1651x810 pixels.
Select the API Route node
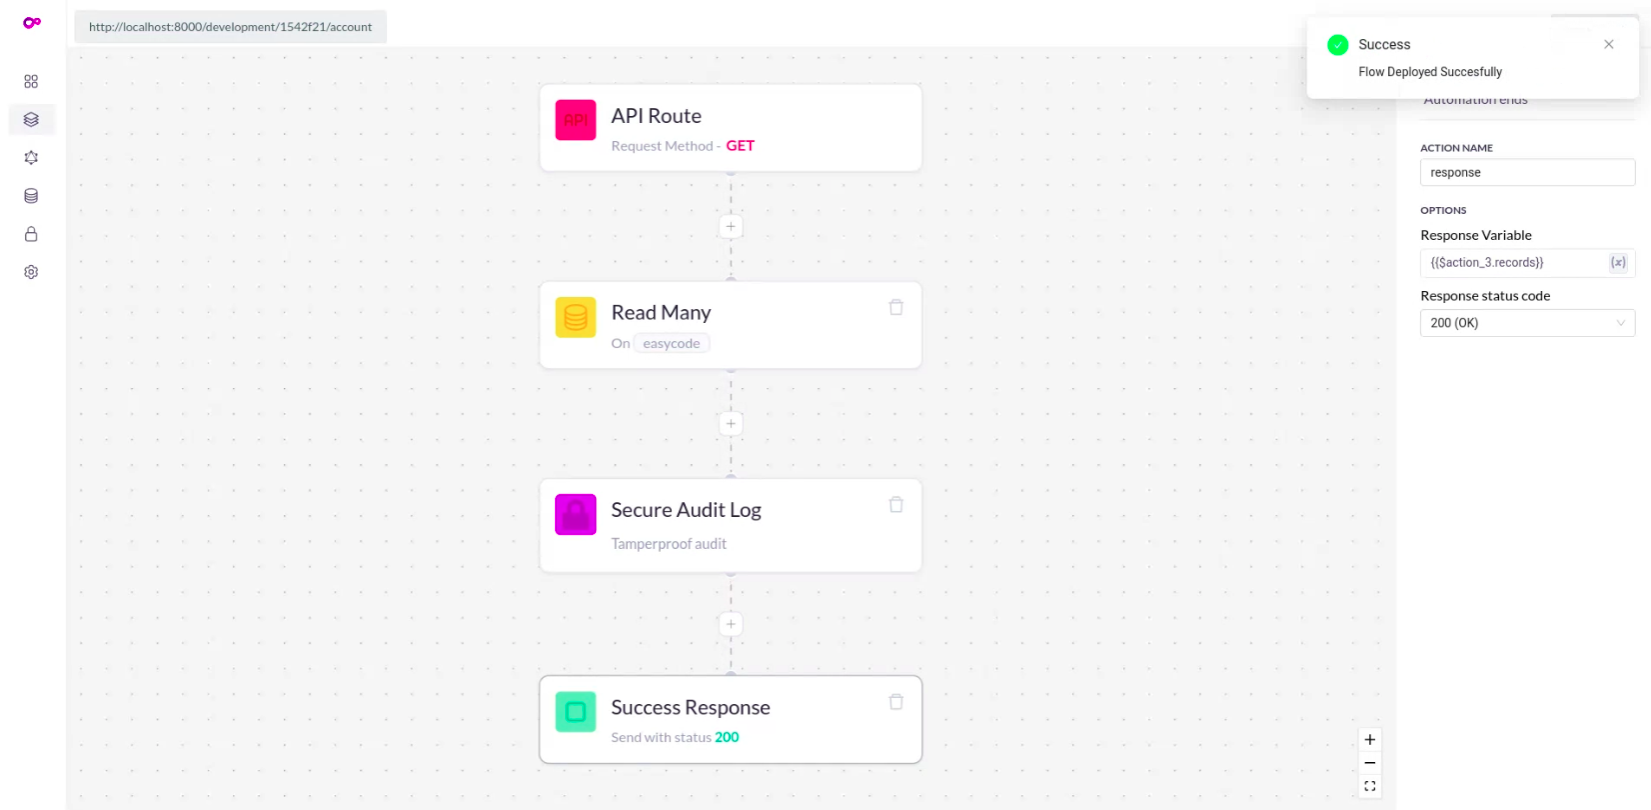pyautogui.click(x=731, y=128)
